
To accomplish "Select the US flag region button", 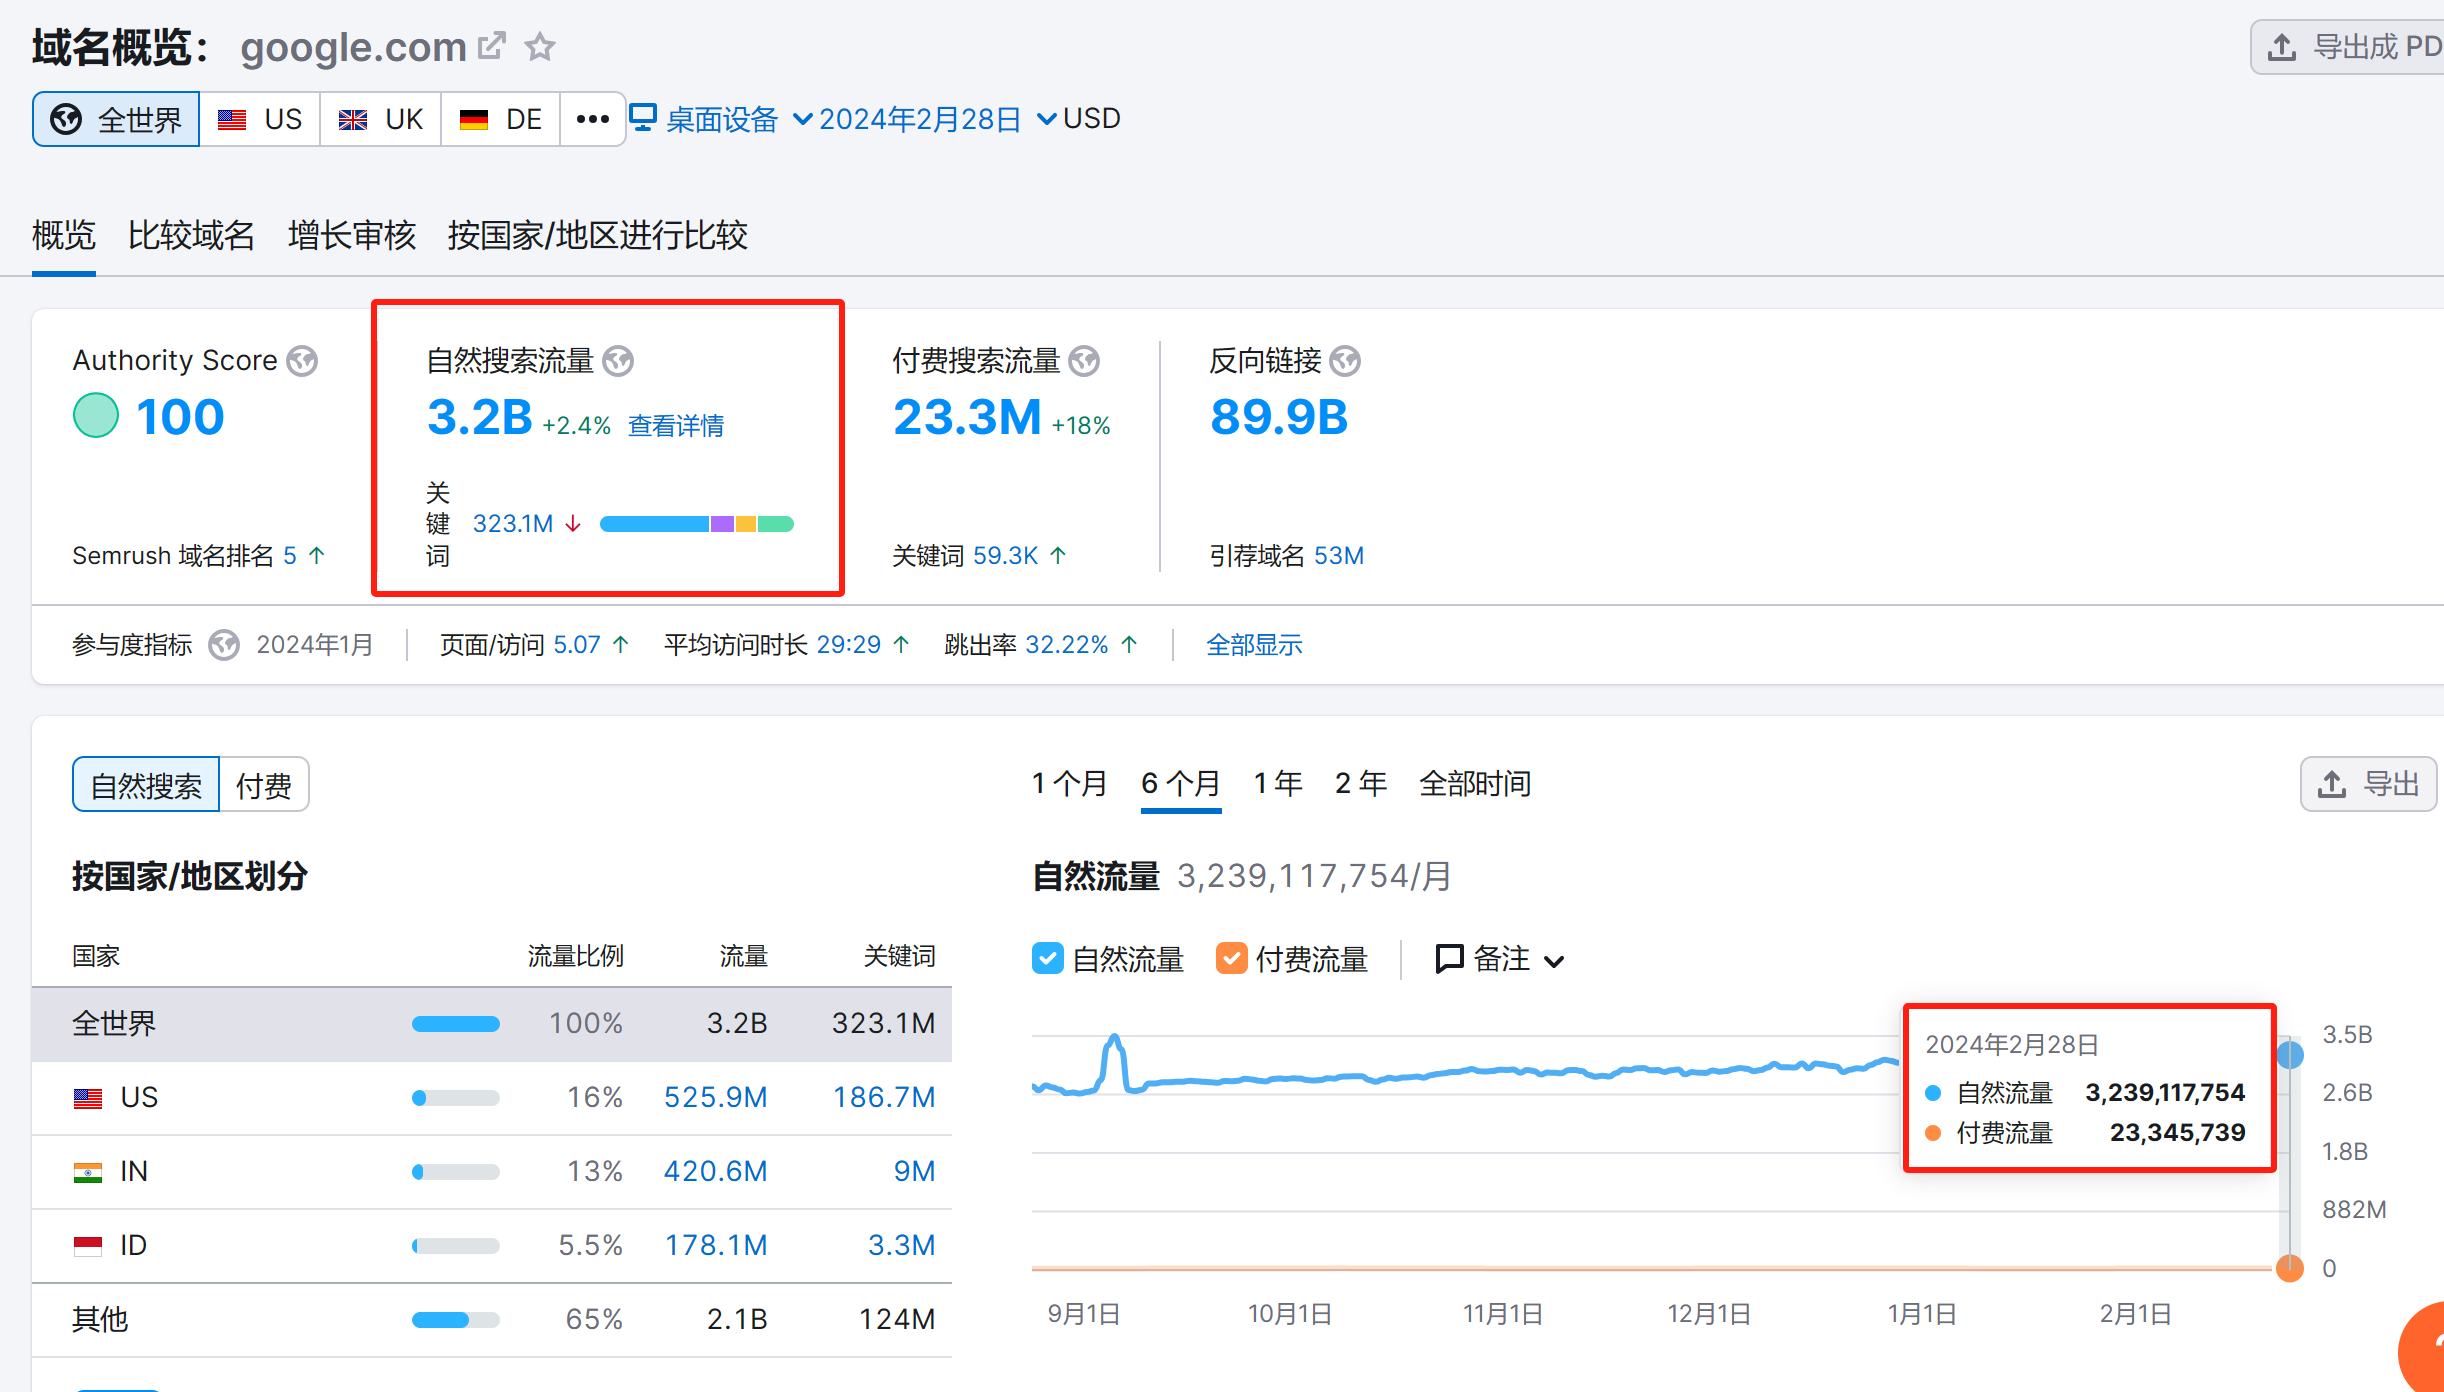I will click(260, 120).
